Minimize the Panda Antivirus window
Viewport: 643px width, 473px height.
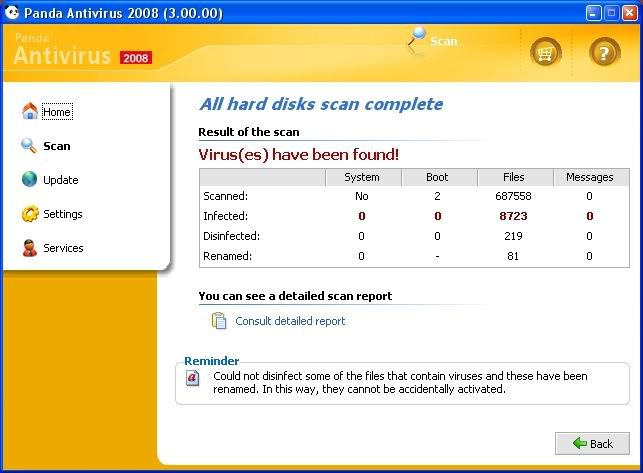pos(593,13)
